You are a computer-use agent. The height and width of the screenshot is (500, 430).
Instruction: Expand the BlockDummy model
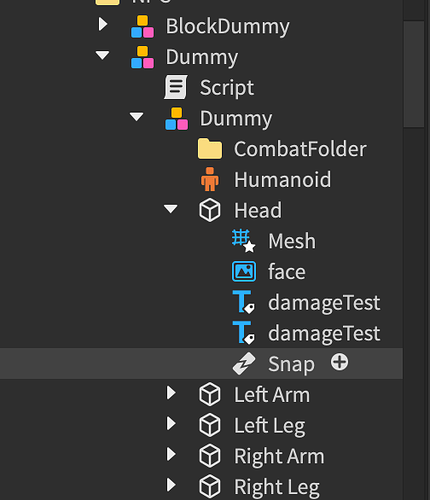point(103,24)
